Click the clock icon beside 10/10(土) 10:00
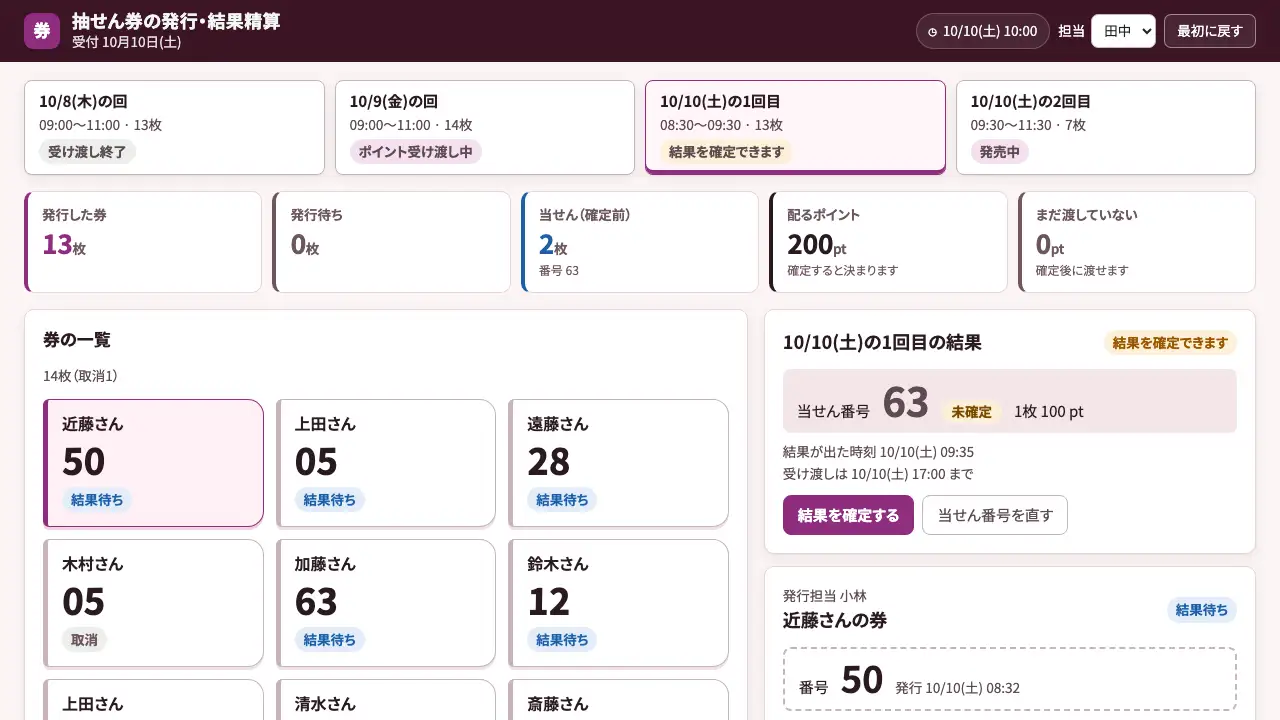 coord(933,32)
